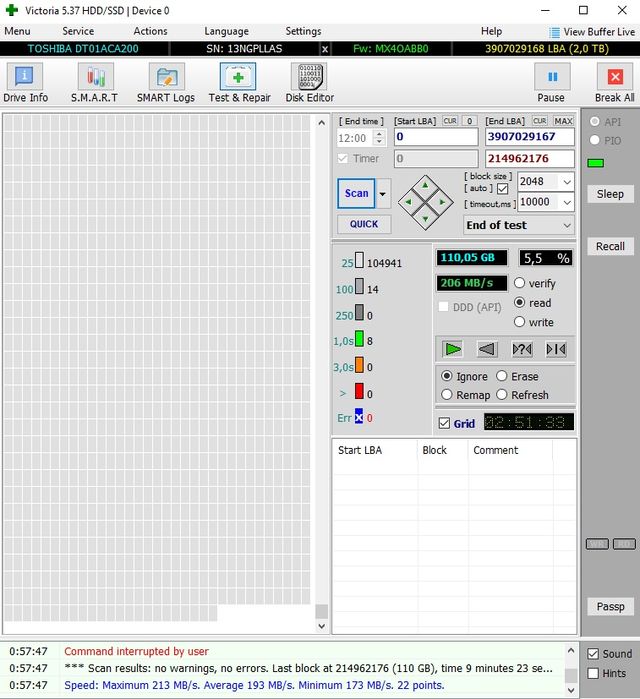Toggle the DDD (API) checkbox
The image size is (640, 699).
point(443,307)
